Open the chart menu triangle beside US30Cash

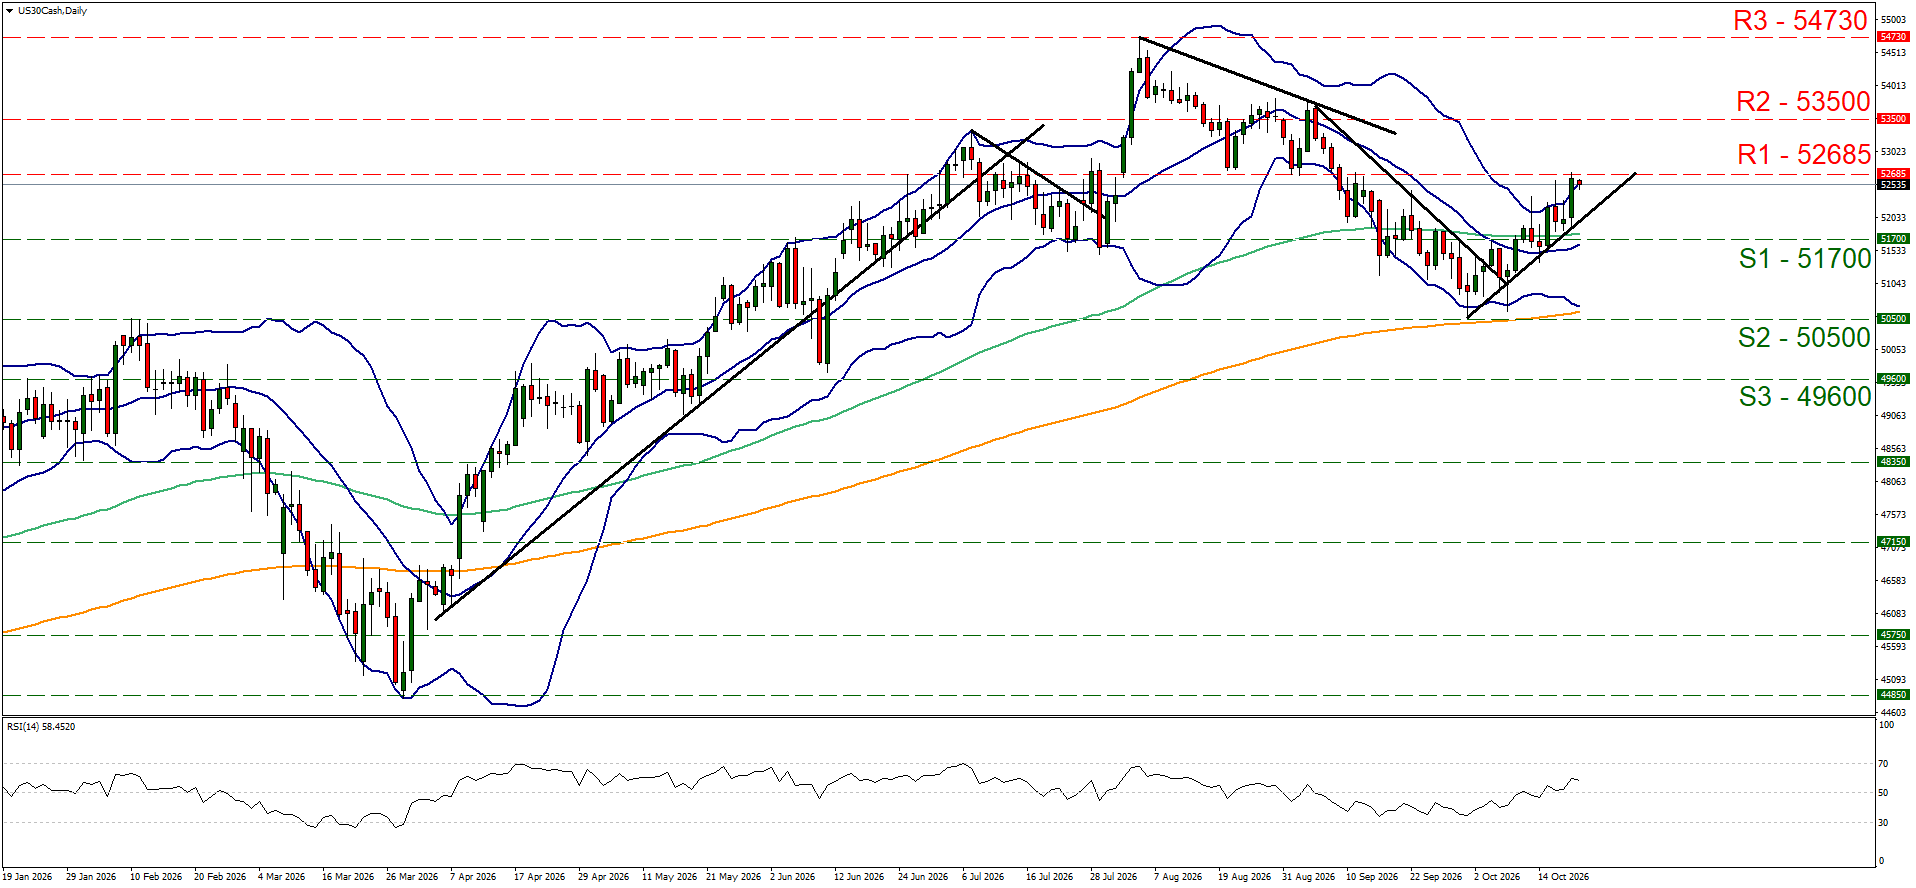[9, 11]
